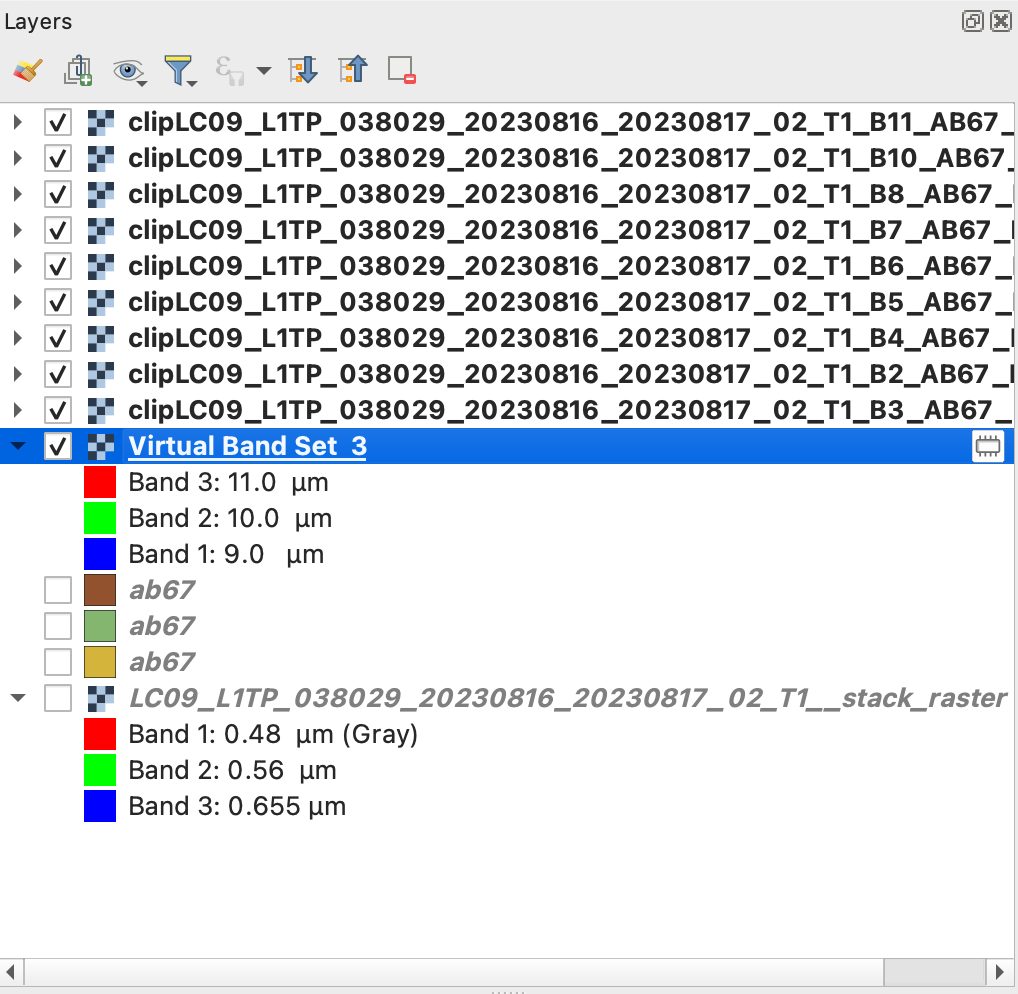Hide the Virtual Band Set 3 layer

[58, 446]
